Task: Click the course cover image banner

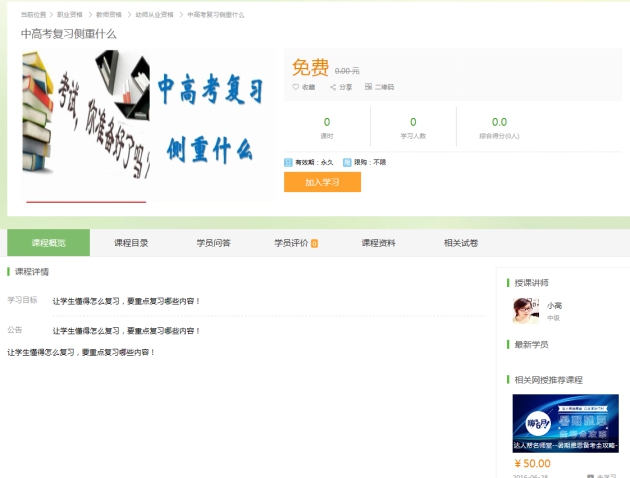Action: pyautogui.click(x=147, y=125)
